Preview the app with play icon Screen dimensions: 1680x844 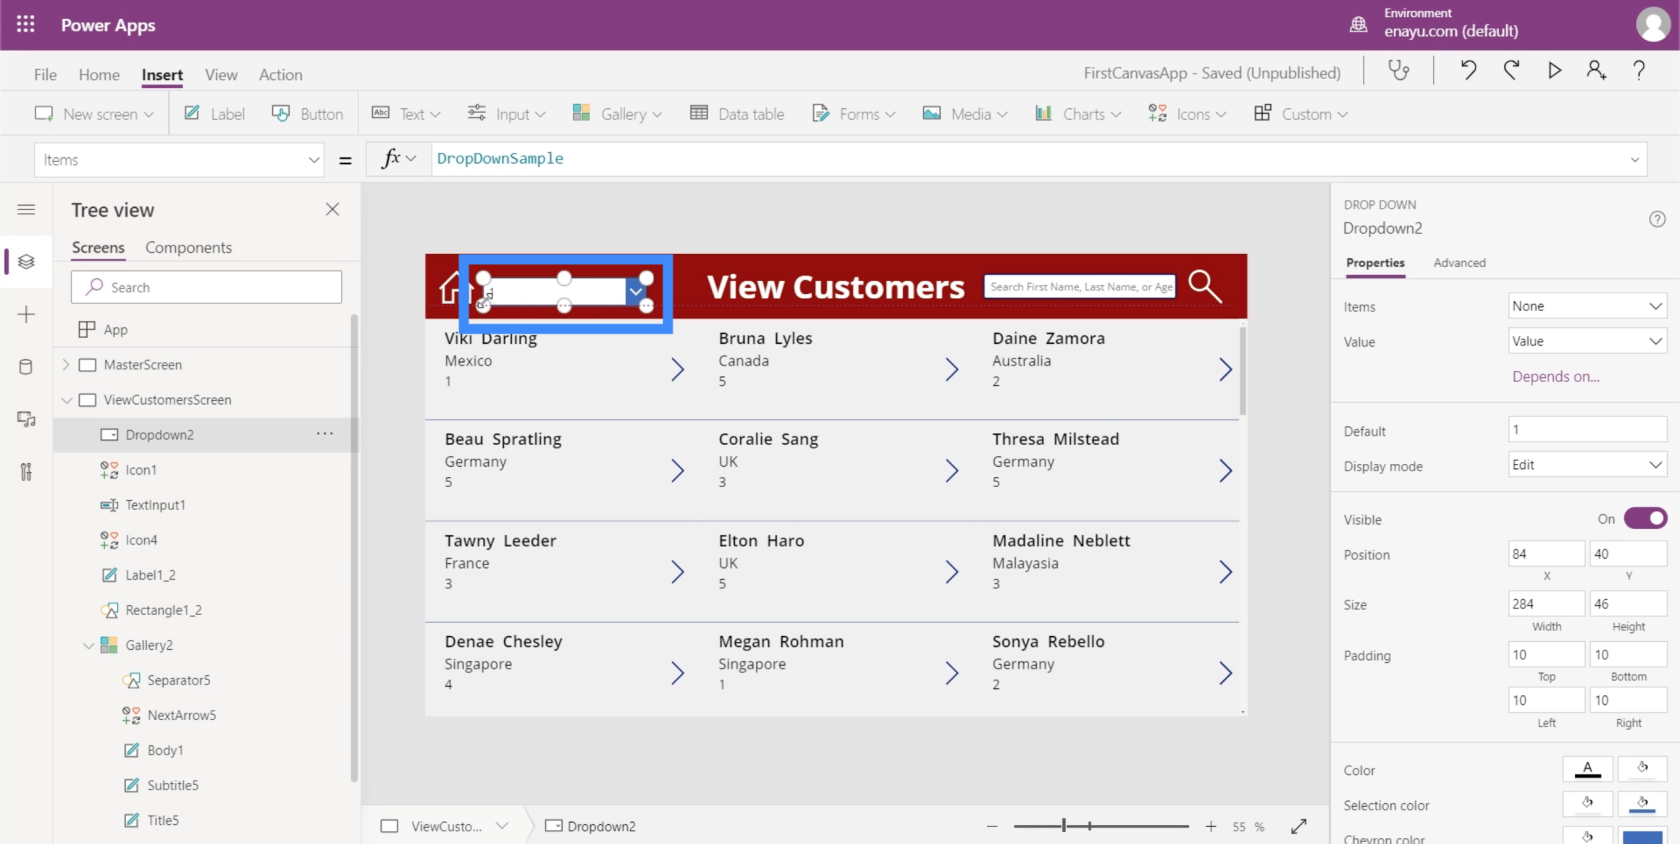point(1554,70)
